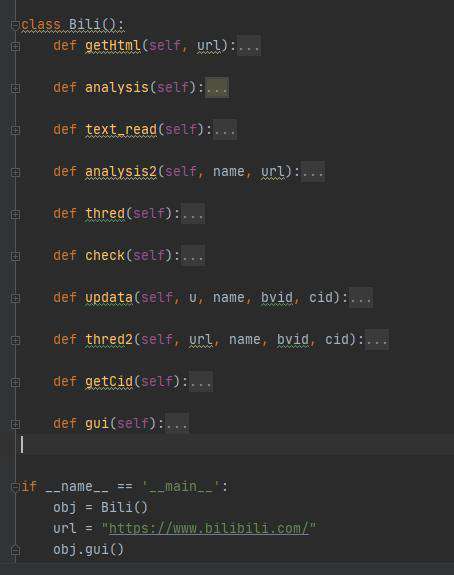The image size is (454, 575).
Task: Click fold end marker beside obj.gui()
Action: tap(15, 550)
